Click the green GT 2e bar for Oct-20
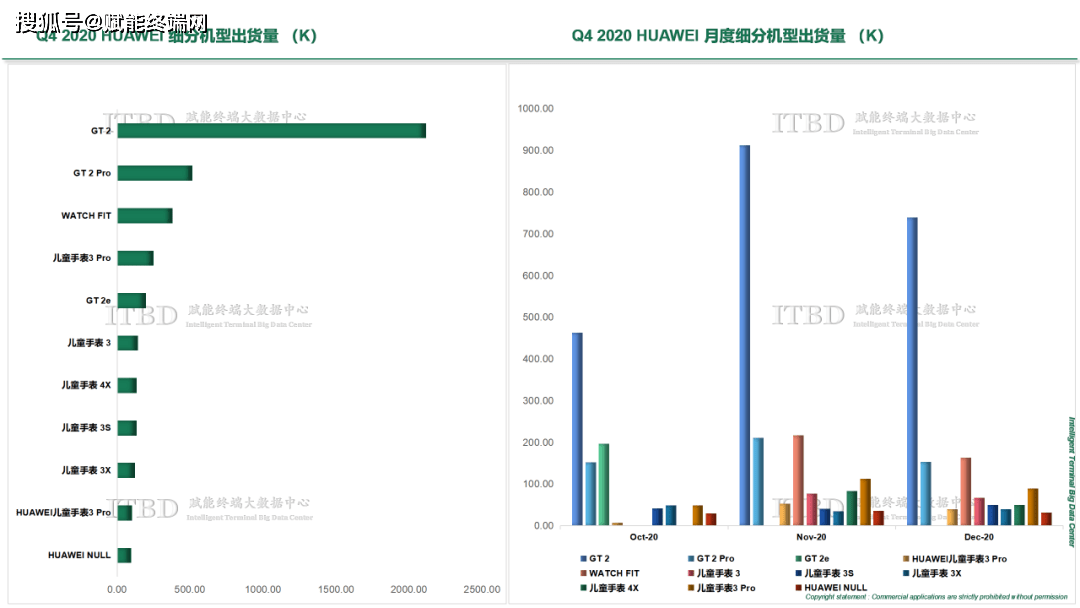Image resolution: width=1080 pixels, height=608 pixels. click(x=603, y=485)
